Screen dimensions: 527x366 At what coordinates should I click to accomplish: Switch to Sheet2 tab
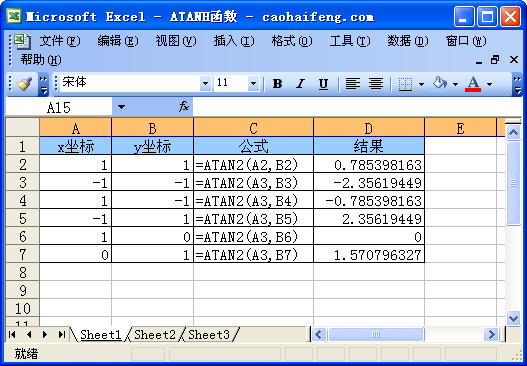[x=155, y=335]
